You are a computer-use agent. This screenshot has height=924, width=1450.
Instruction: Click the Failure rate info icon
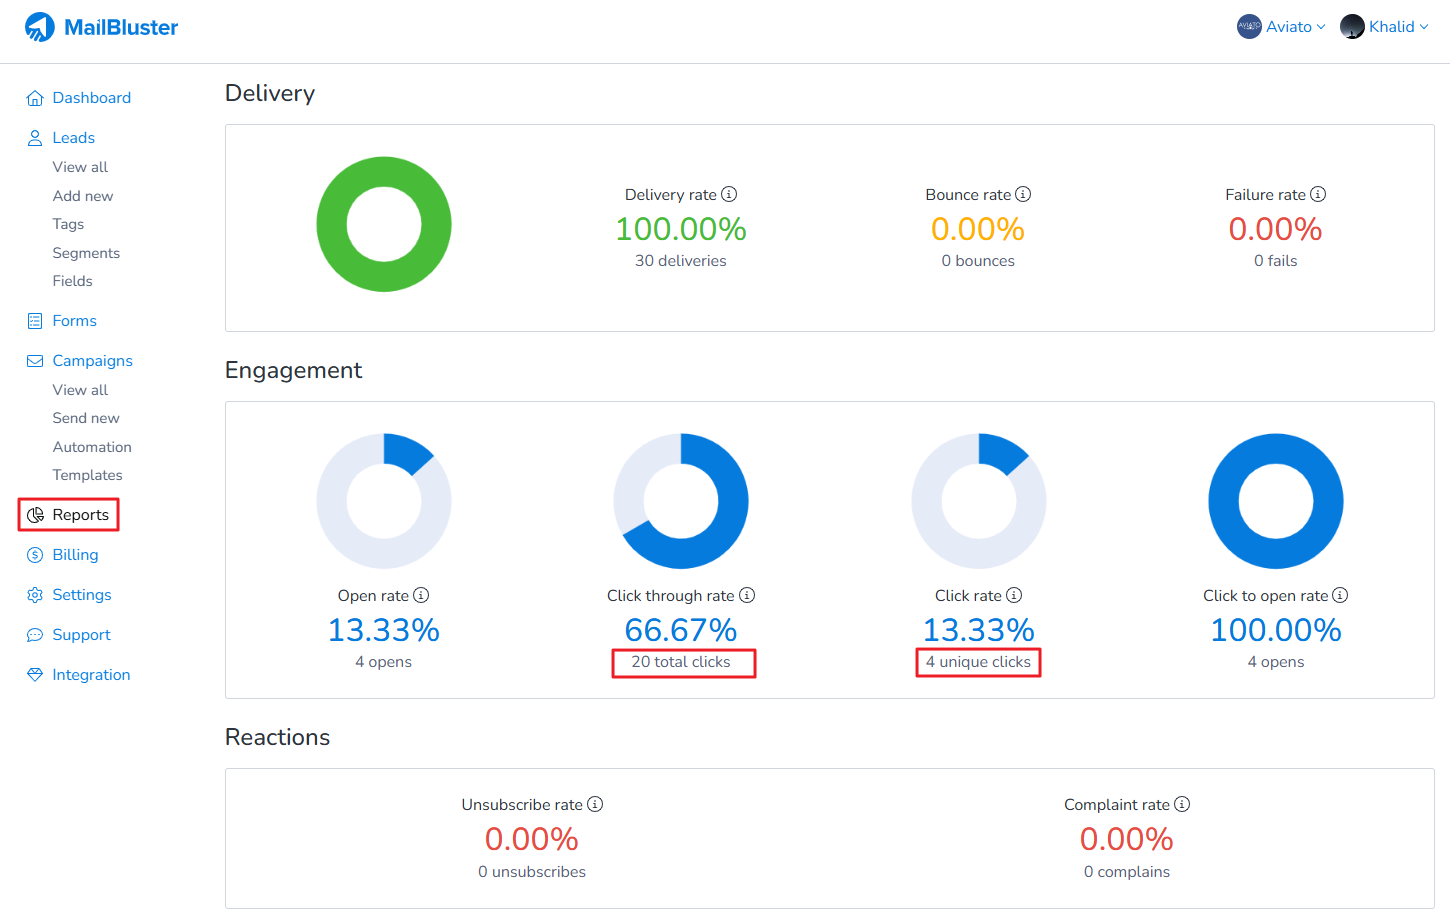pyautogui.click(x=1318, y=194)
